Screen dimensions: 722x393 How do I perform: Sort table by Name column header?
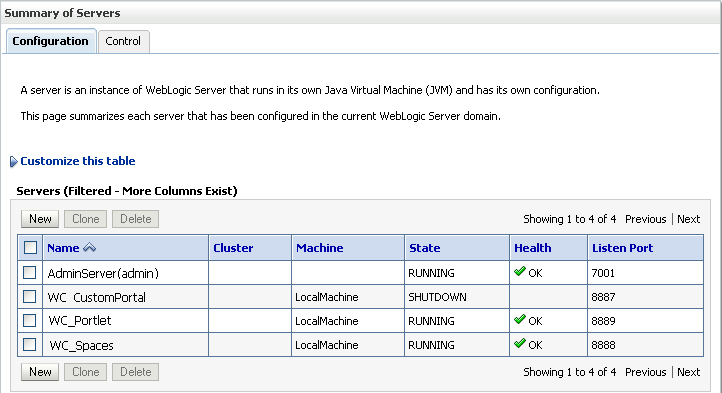(63, 248)
